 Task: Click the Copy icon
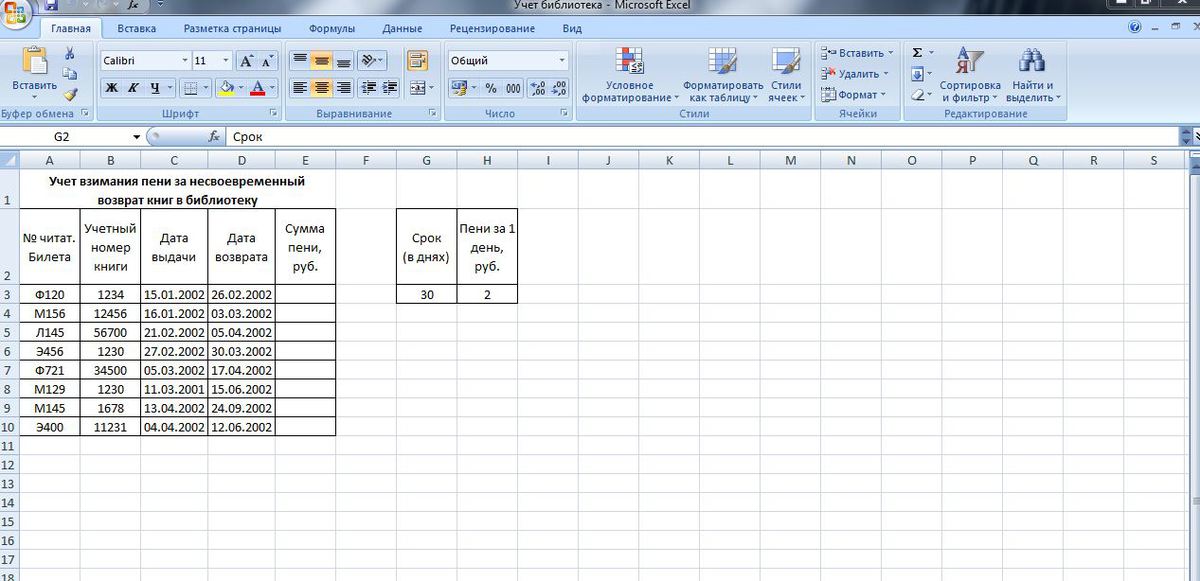coord(70,74)
